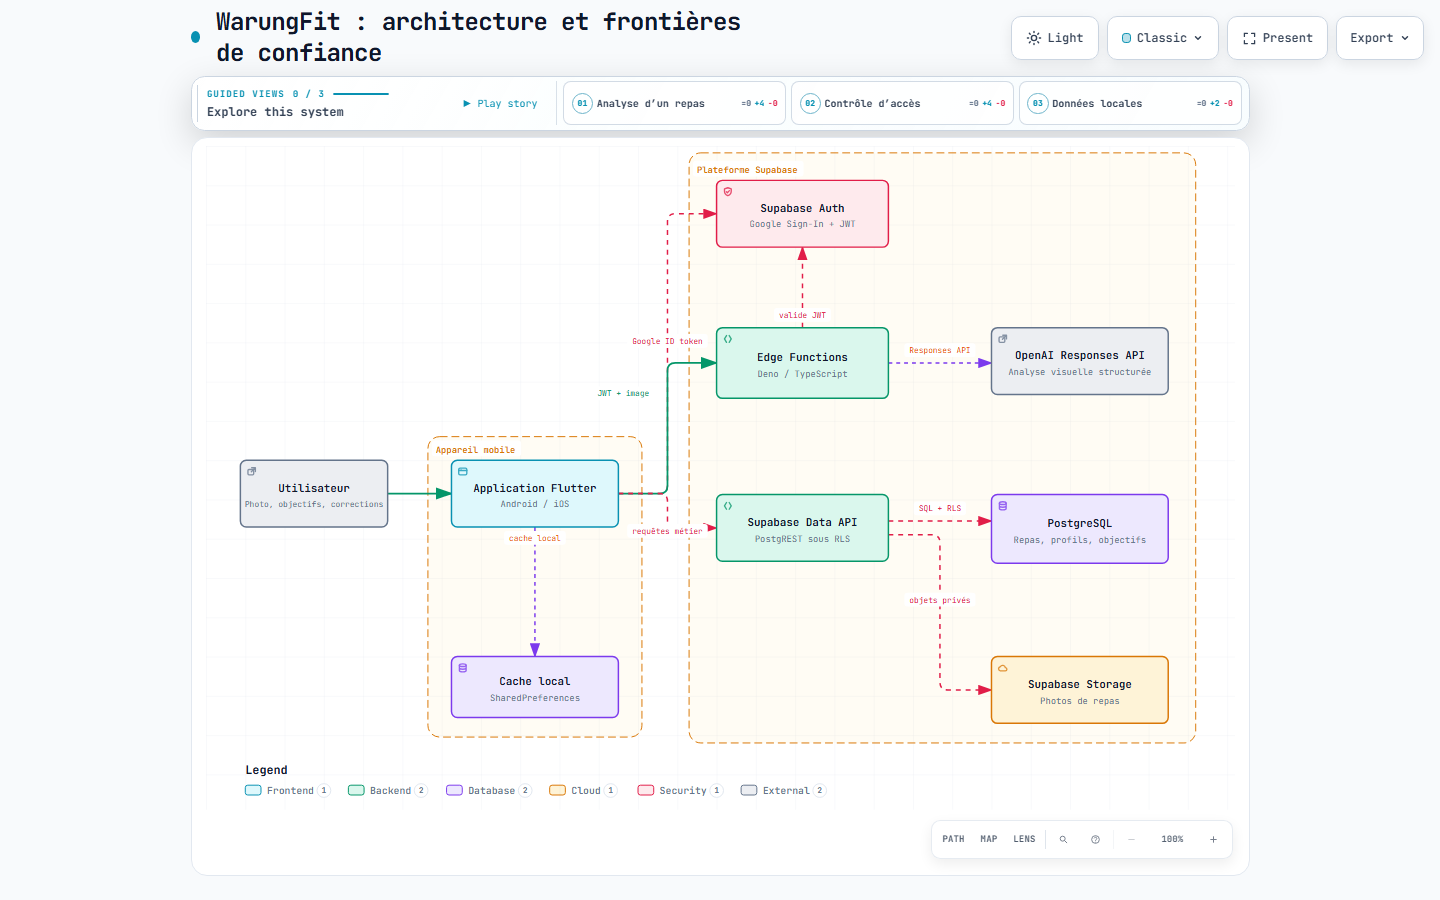The height and width of the screenshot is (900, 1440).
Task: Click the "Plateforme Supabase" group label
Action: click(747, 171)
